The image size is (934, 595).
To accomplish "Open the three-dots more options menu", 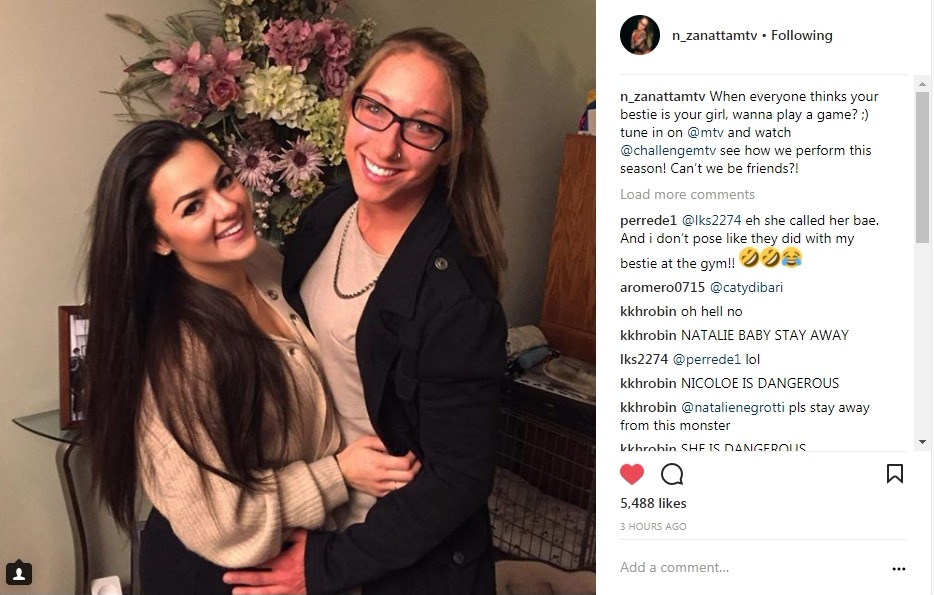I will pyautogui.click(x=899, y=569).
